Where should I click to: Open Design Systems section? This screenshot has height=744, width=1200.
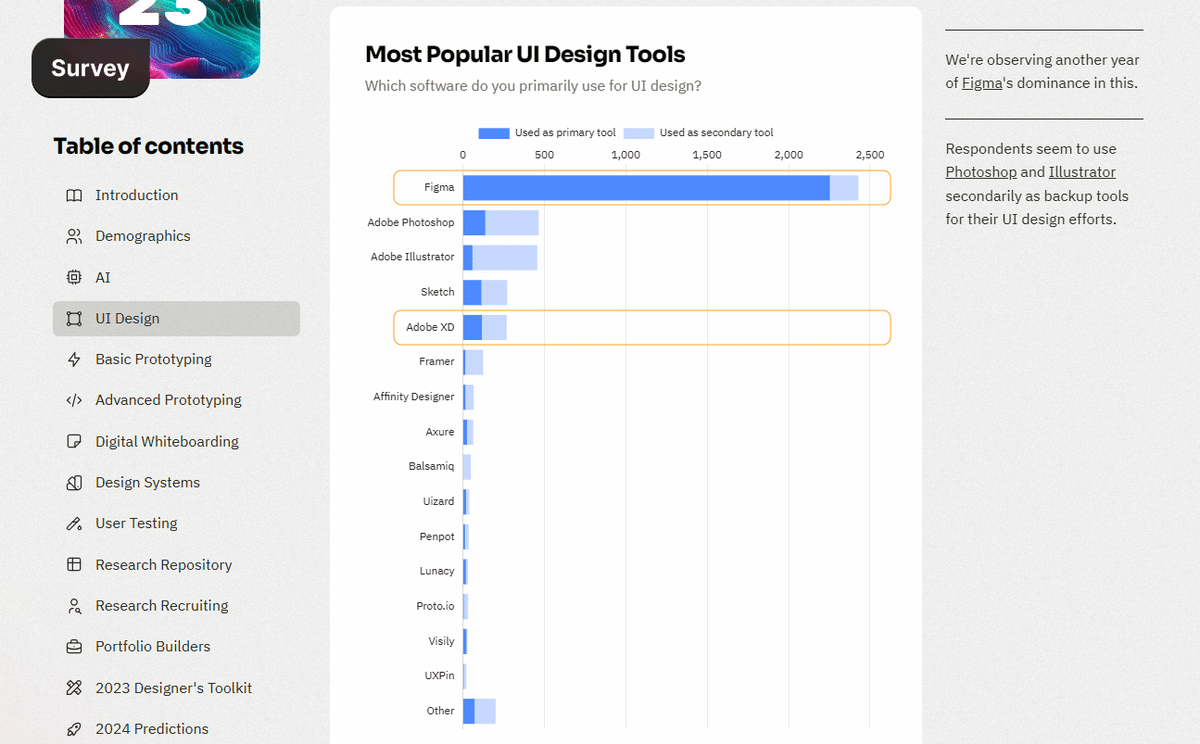point(176,483)
